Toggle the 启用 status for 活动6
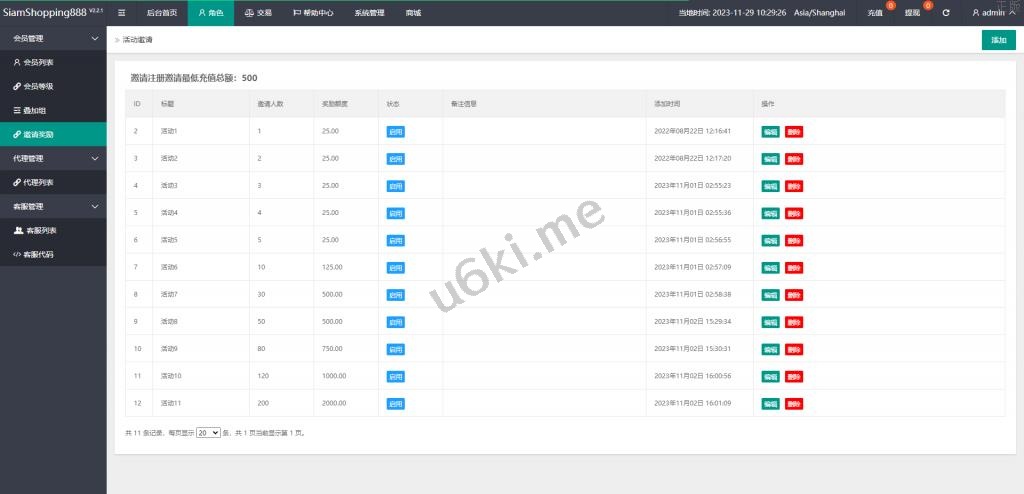Screen dimensions: 1024x494 395,267
